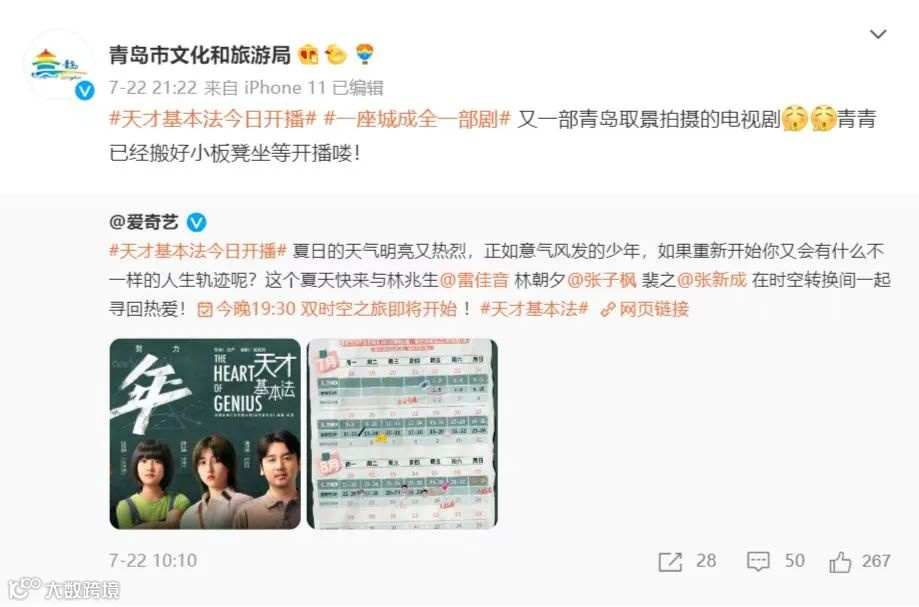This screenshot has height=607, width=919.
Task: Open the @雷佳音 mention
Action: (x=474, y=280)
